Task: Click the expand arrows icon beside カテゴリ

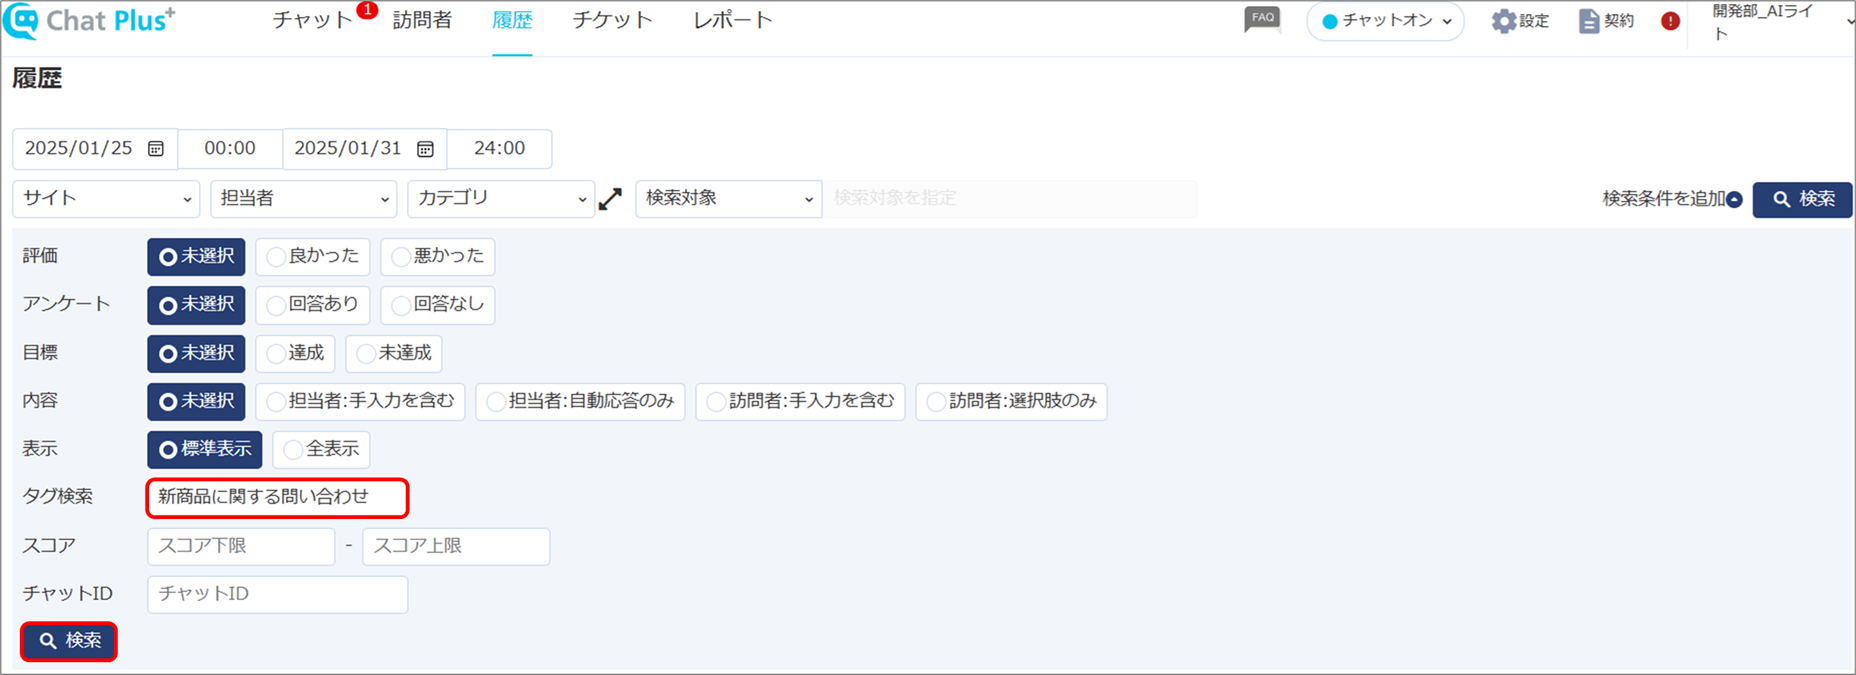Action: [x=610, y=199]
